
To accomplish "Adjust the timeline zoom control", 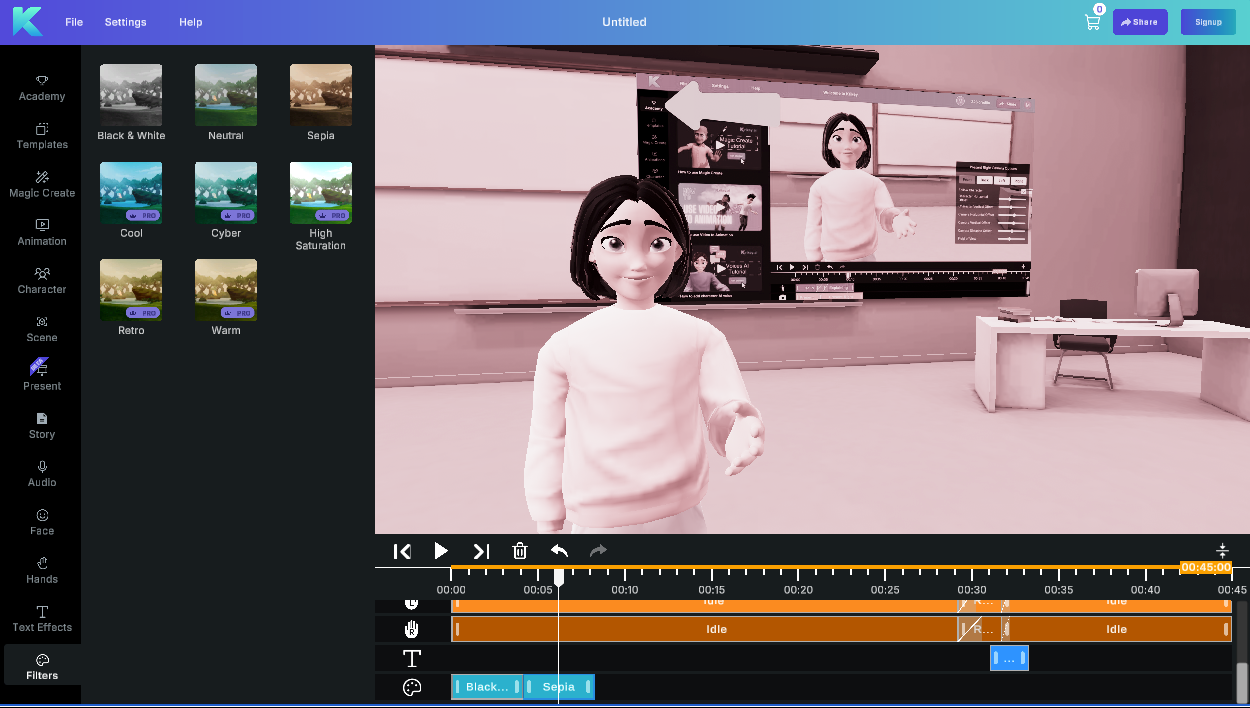I will 1222,550.
